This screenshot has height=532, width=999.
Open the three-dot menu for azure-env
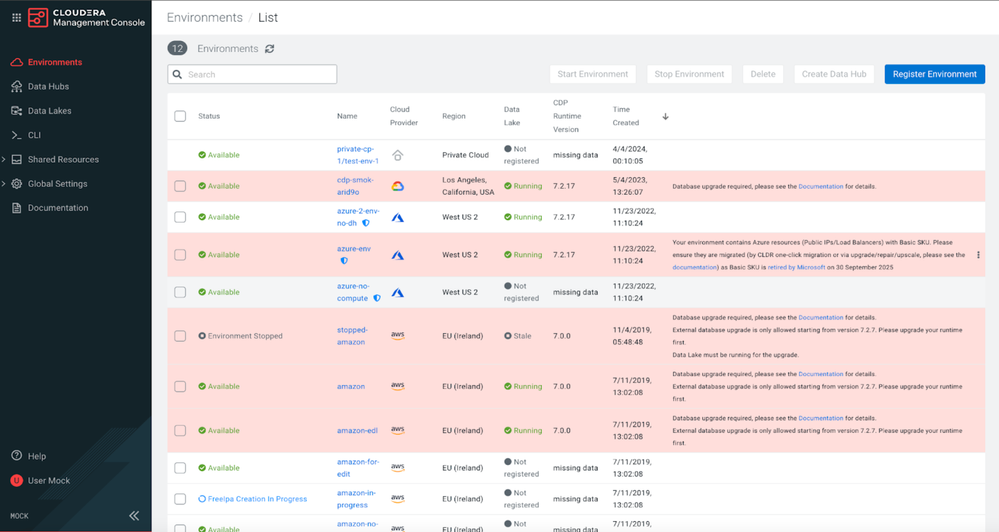(x=978, y=255)
